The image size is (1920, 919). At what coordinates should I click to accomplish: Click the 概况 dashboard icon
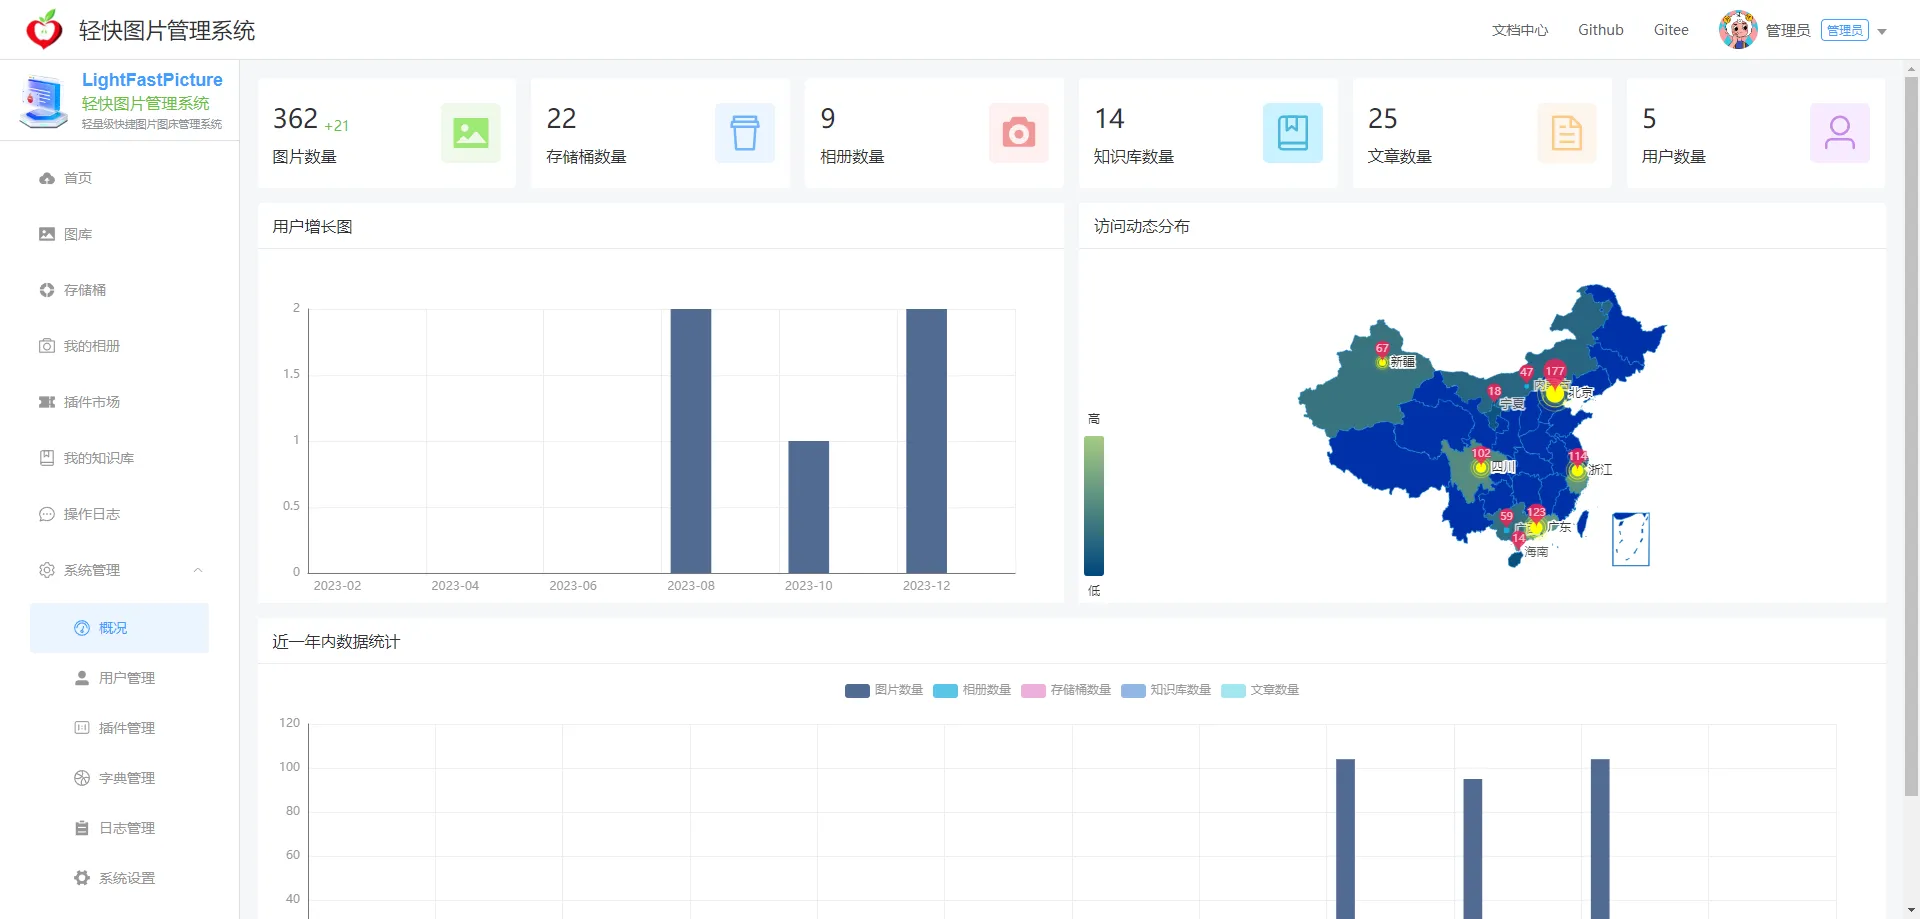click(x=82, y=628)
